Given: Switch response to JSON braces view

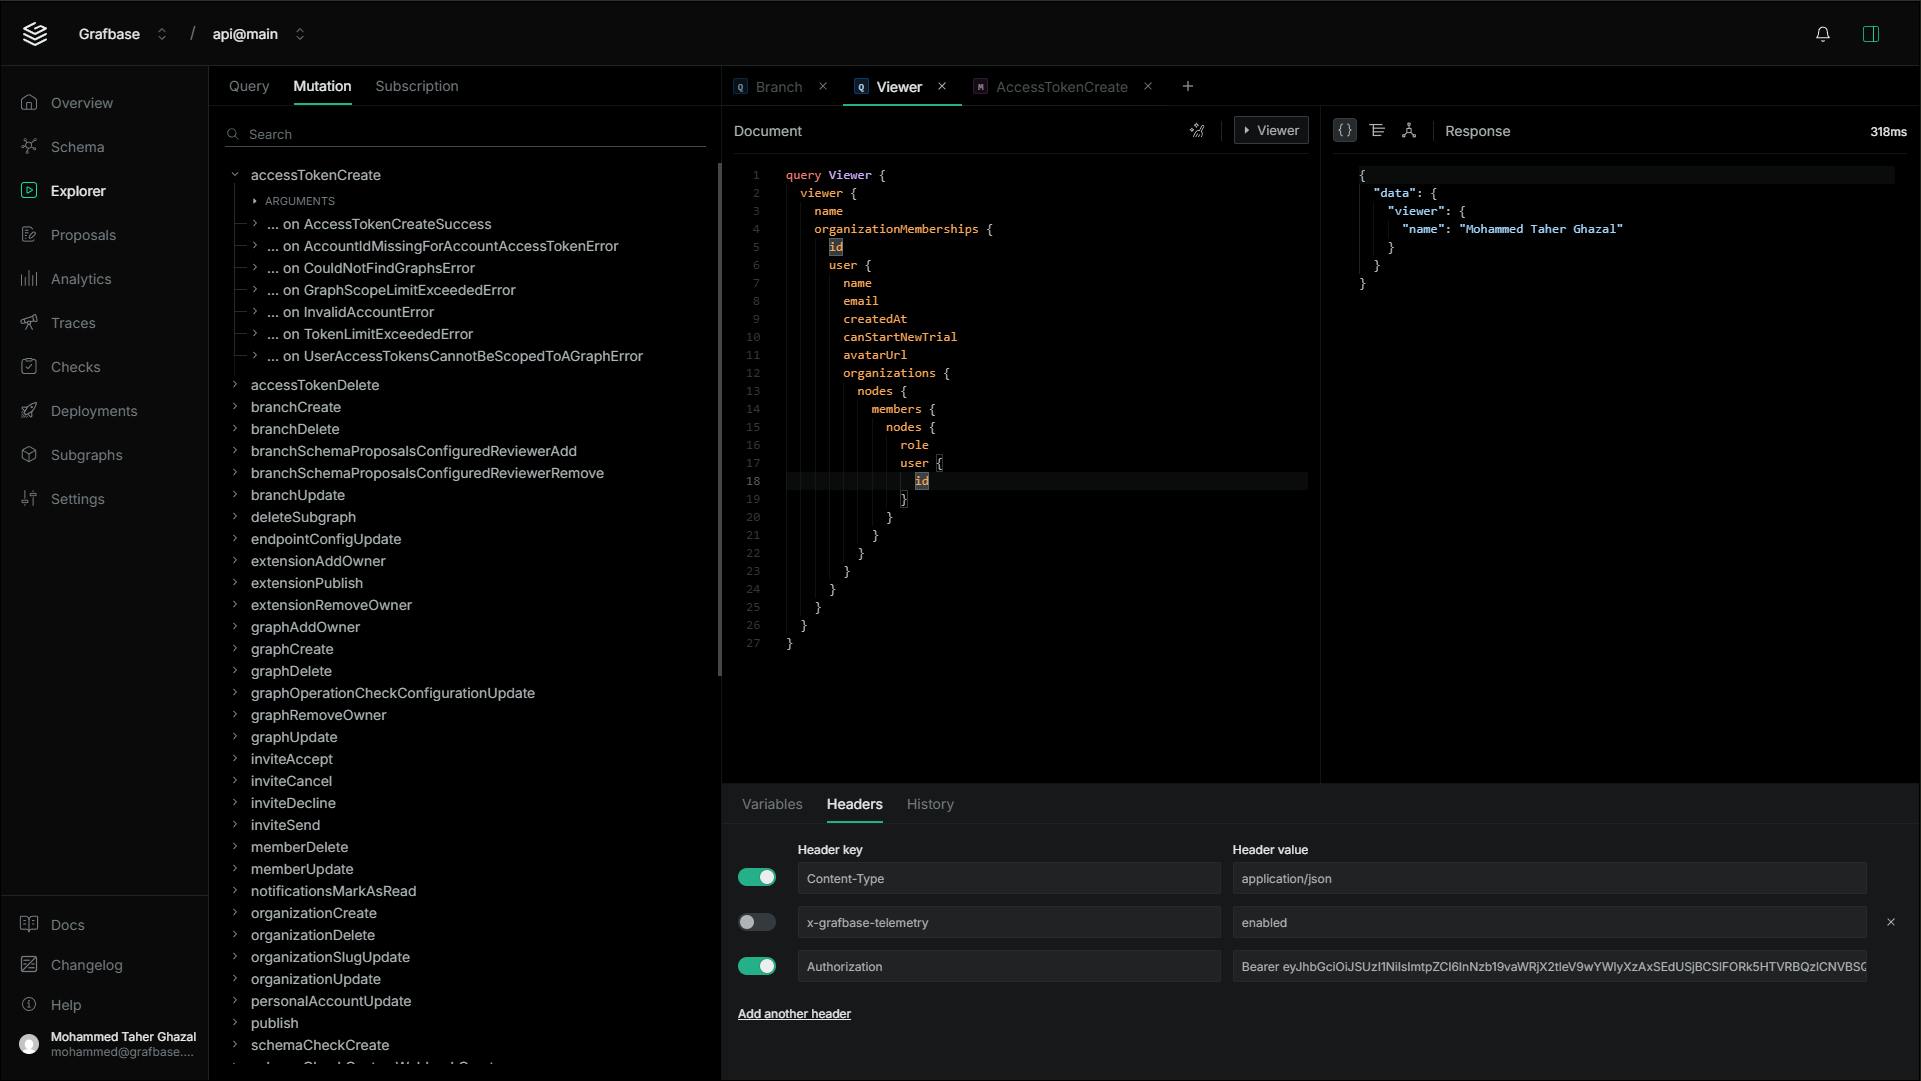Looking at the screenshot, I should [1344, 131].
